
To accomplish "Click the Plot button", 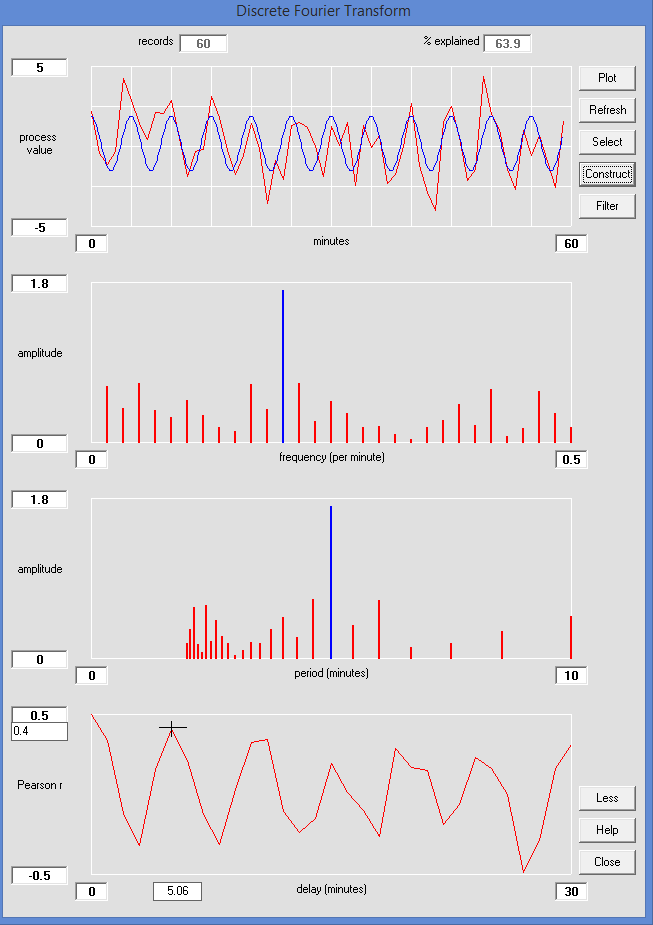I will pos(607,78).
